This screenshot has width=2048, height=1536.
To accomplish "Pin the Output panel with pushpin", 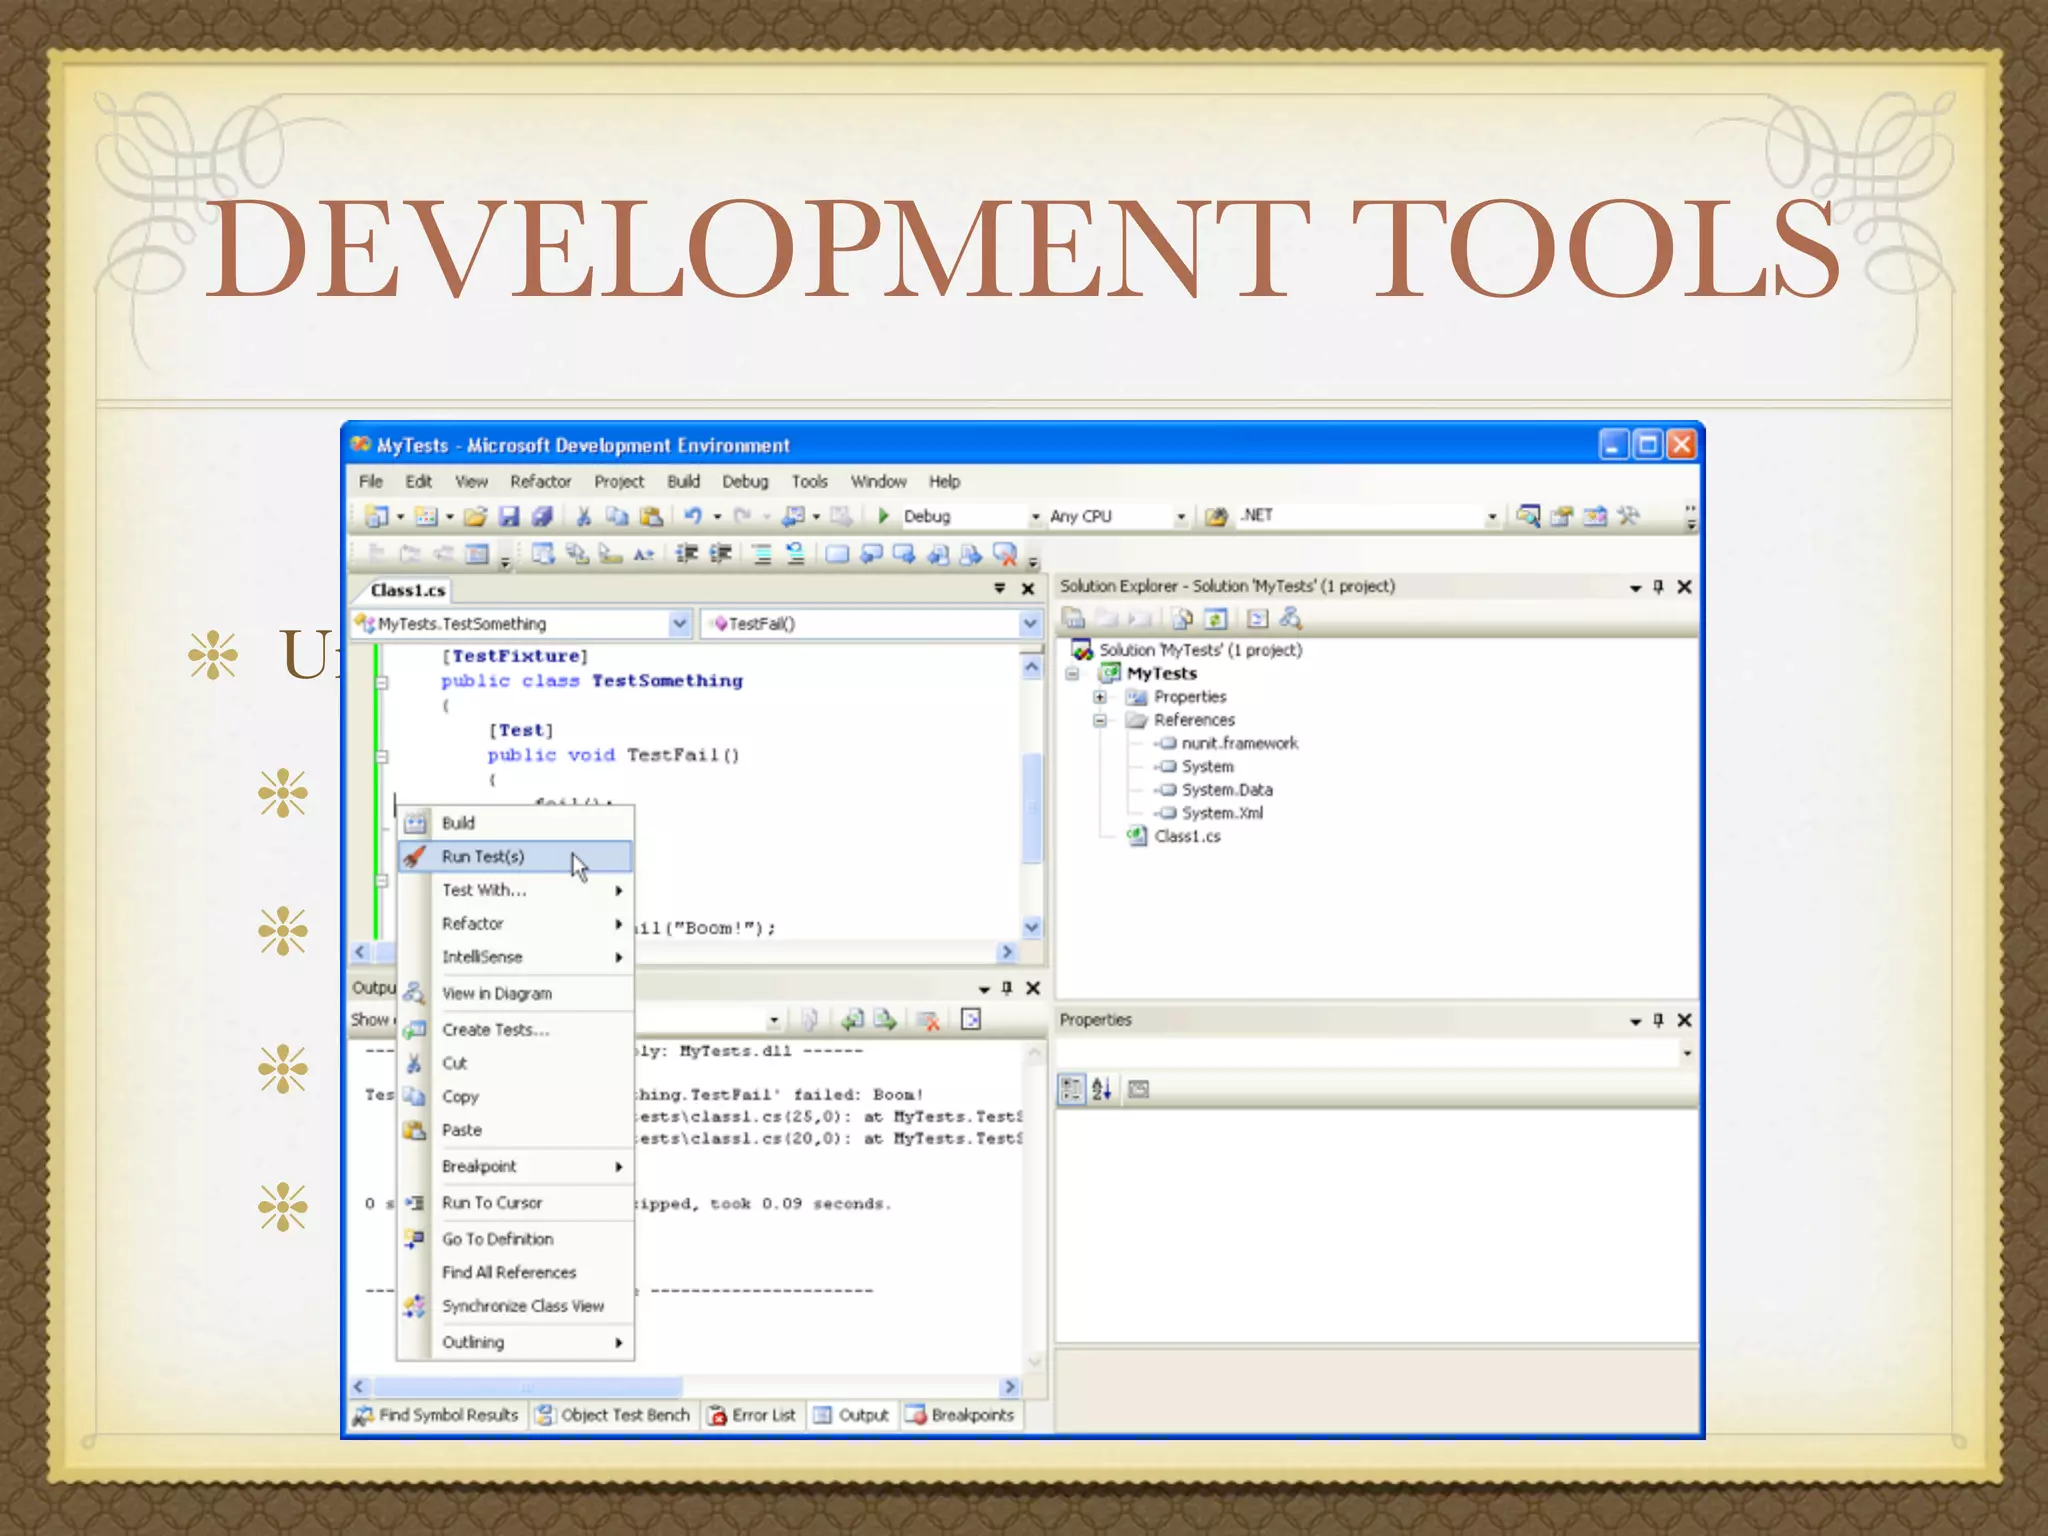I will click(x=1007, y=988).
